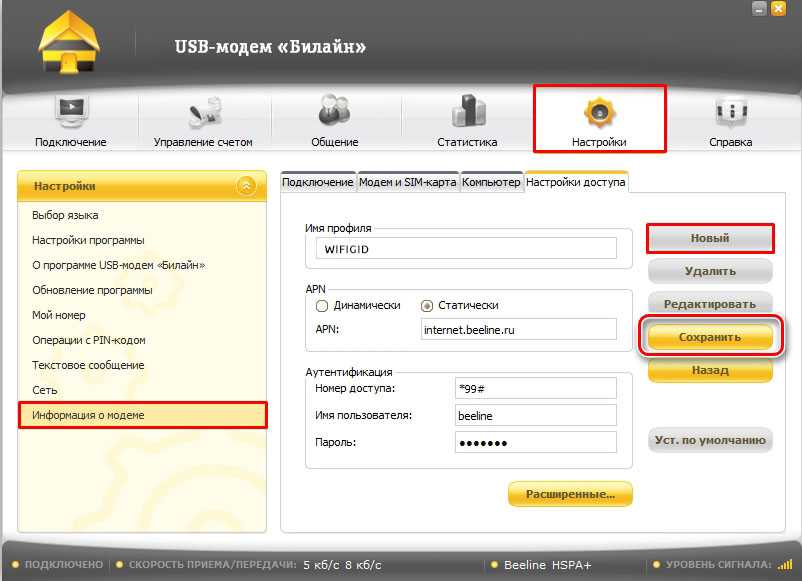Select the Динамически APN radio button
802x581 pixels.
[x=322, y=305]
